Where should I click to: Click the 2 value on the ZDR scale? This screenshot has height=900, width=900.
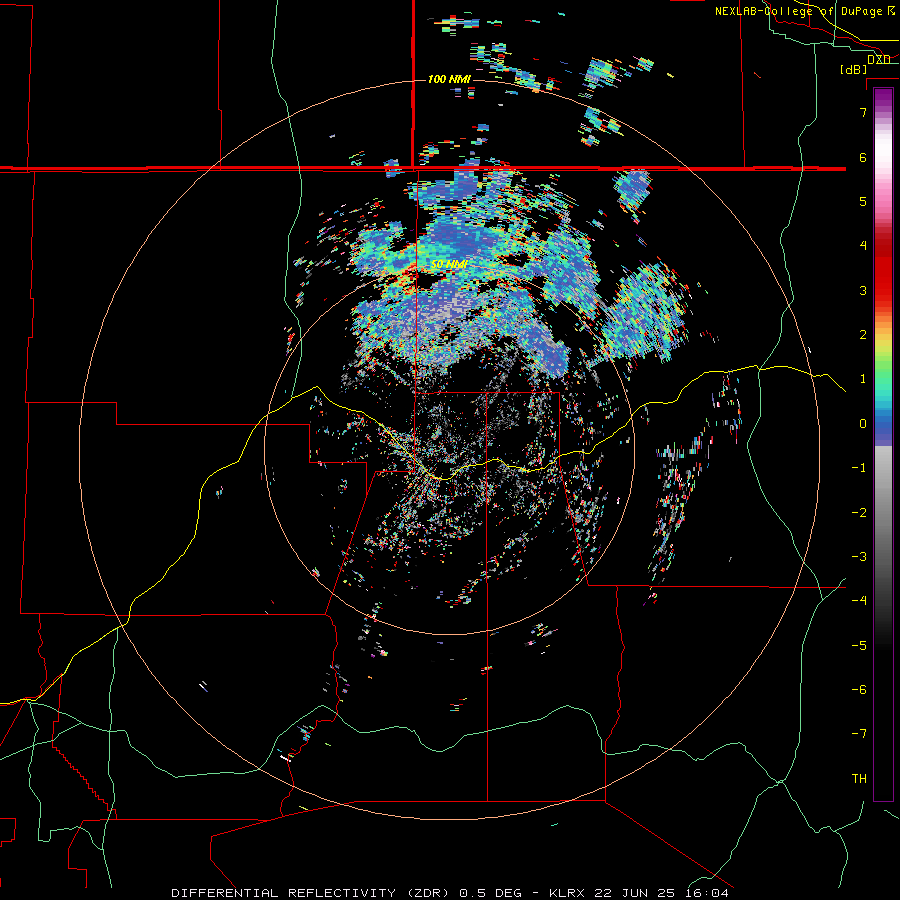click(x=863, y=335)
